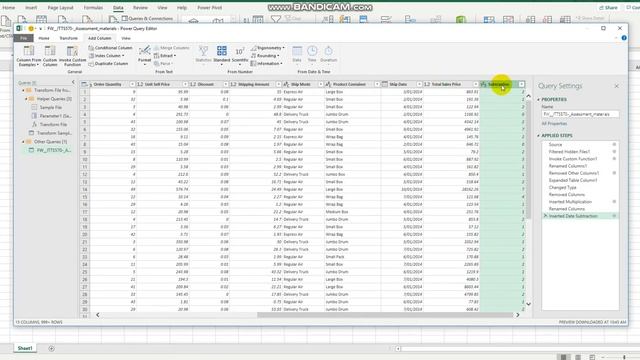Click Invoke Custom Function icon
The image size is (640, 360).
pos(72,51)
